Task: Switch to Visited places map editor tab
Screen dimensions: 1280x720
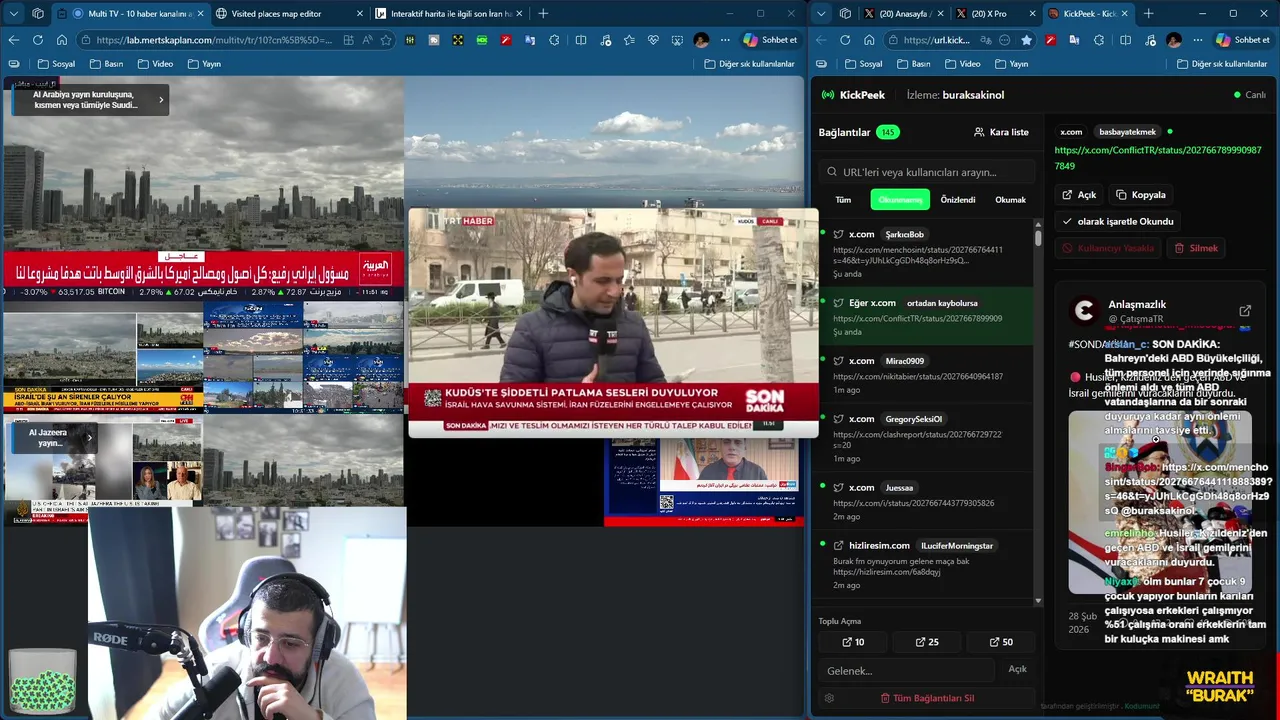Action: (x=290, y=13)
